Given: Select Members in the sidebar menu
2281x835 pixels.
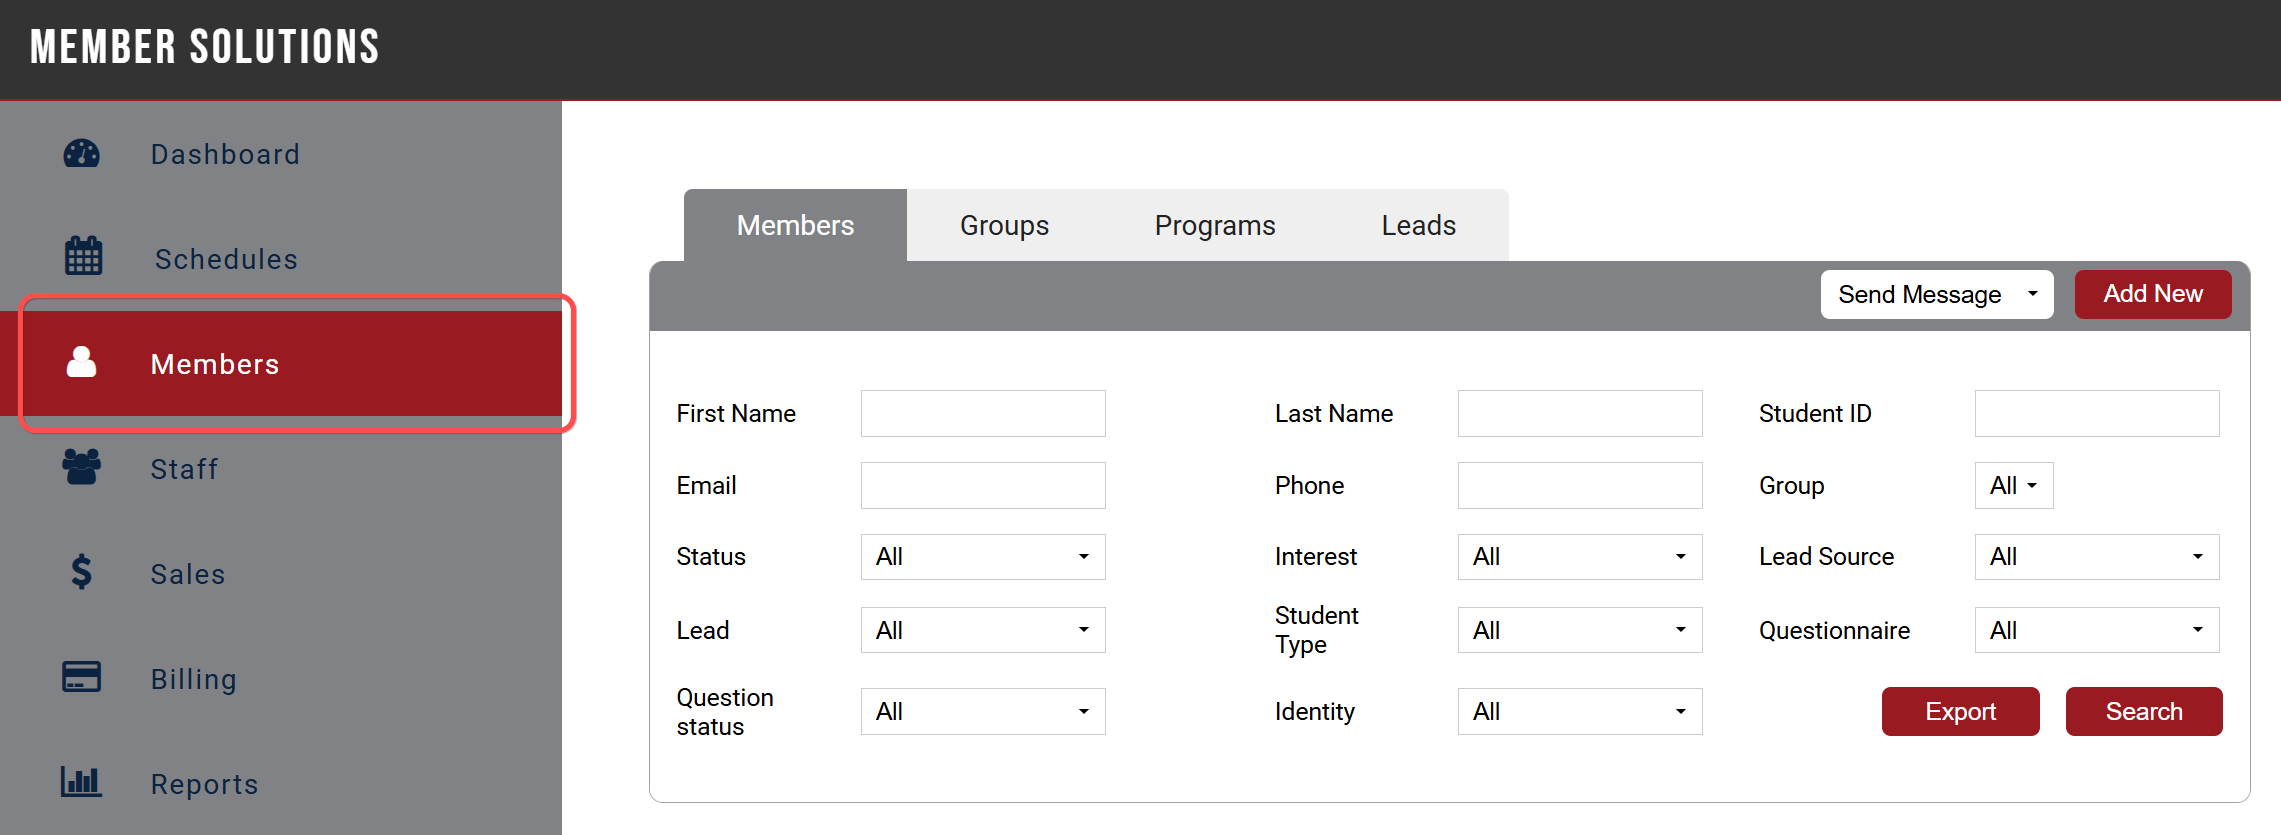Looking at the screenshot, I should pyautogui.click(x=281, y=363).
